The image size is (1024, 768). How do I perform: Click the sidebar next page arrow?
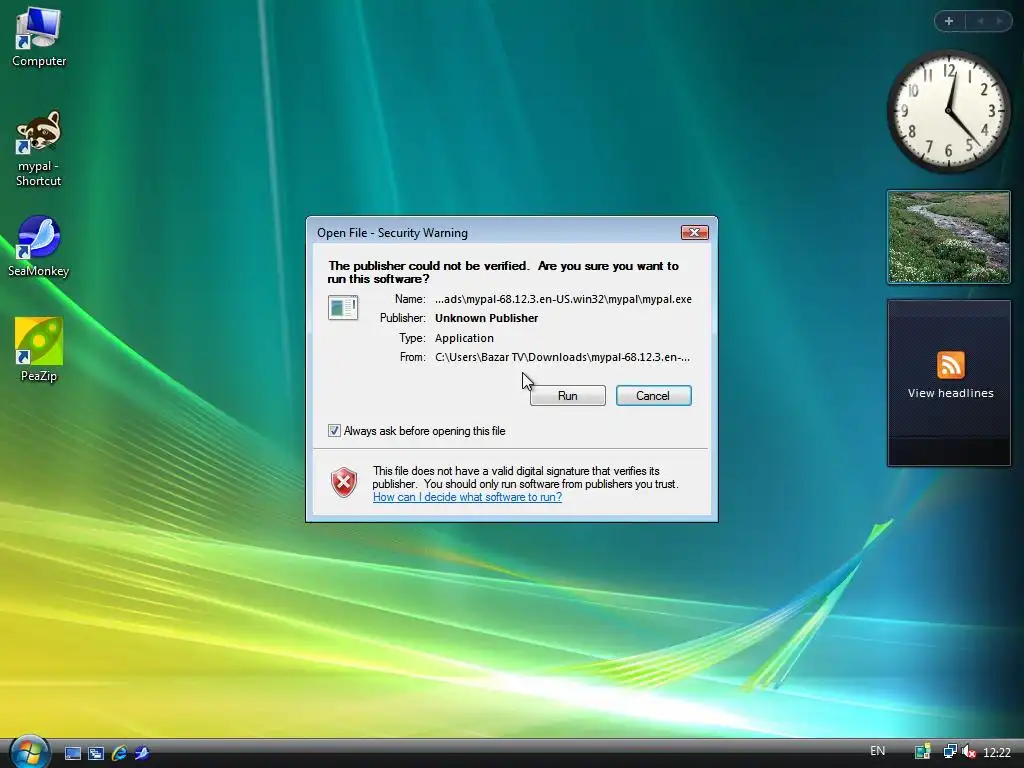point(999,21)
